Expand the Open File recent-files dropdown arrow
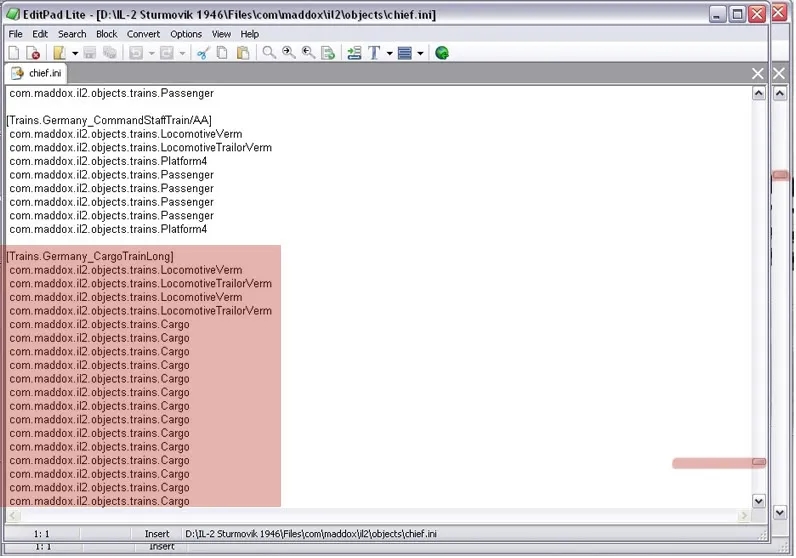Screen dimensions: 796x558 coord(75,53)
